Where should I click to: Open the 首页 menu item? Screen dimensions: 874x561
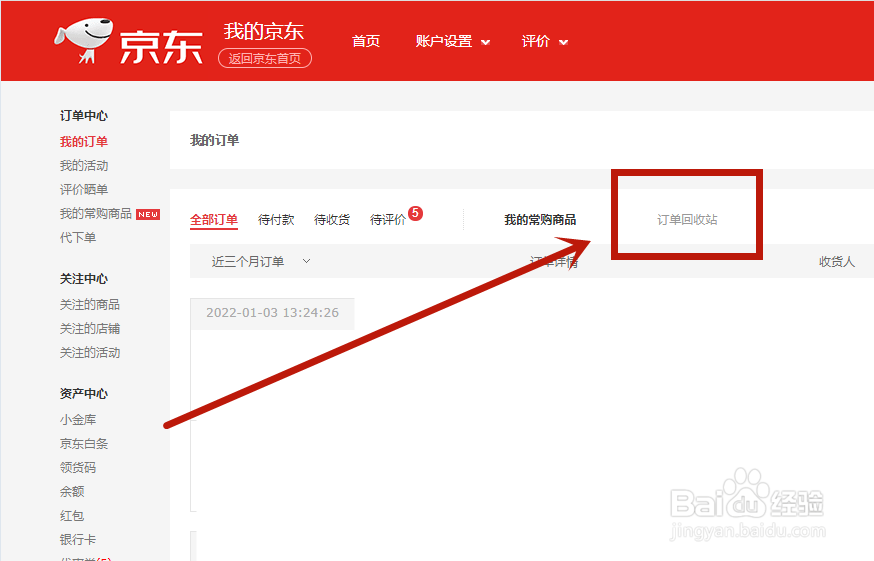[x=366, y=41]
